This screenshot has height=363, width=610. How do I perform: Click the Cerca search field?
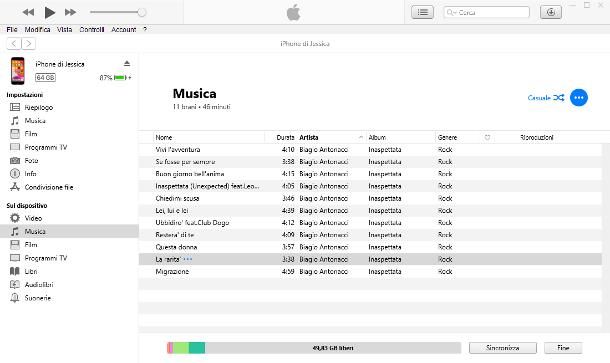click(486, 12)
